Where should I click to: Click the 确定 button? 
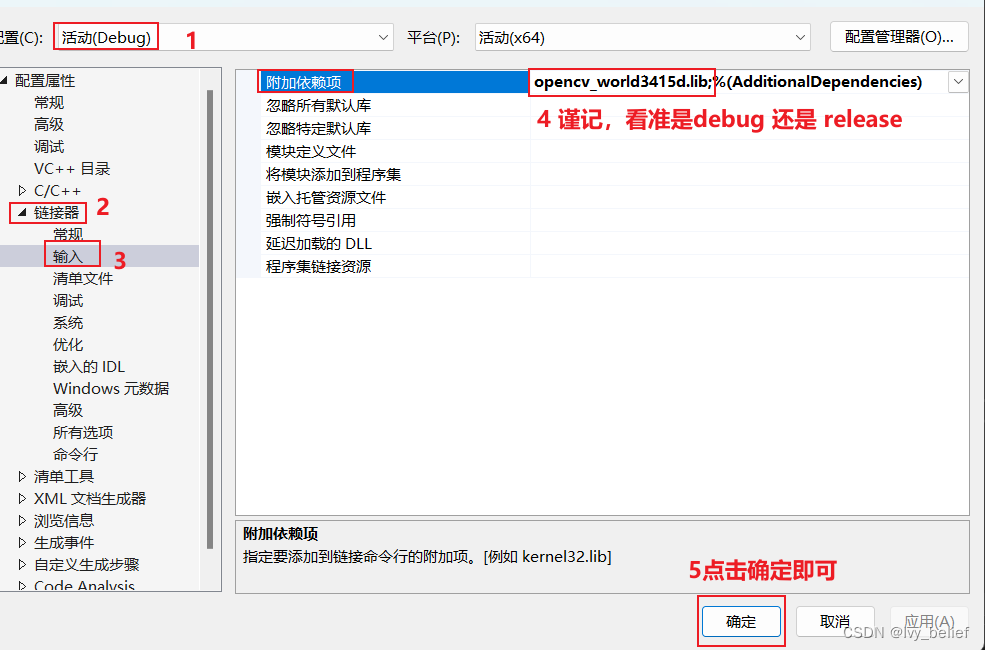741,621
